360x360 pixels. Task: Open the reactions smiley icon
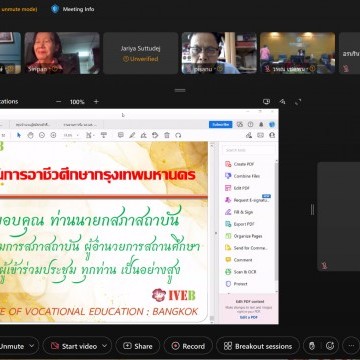(x=330, y=346)
